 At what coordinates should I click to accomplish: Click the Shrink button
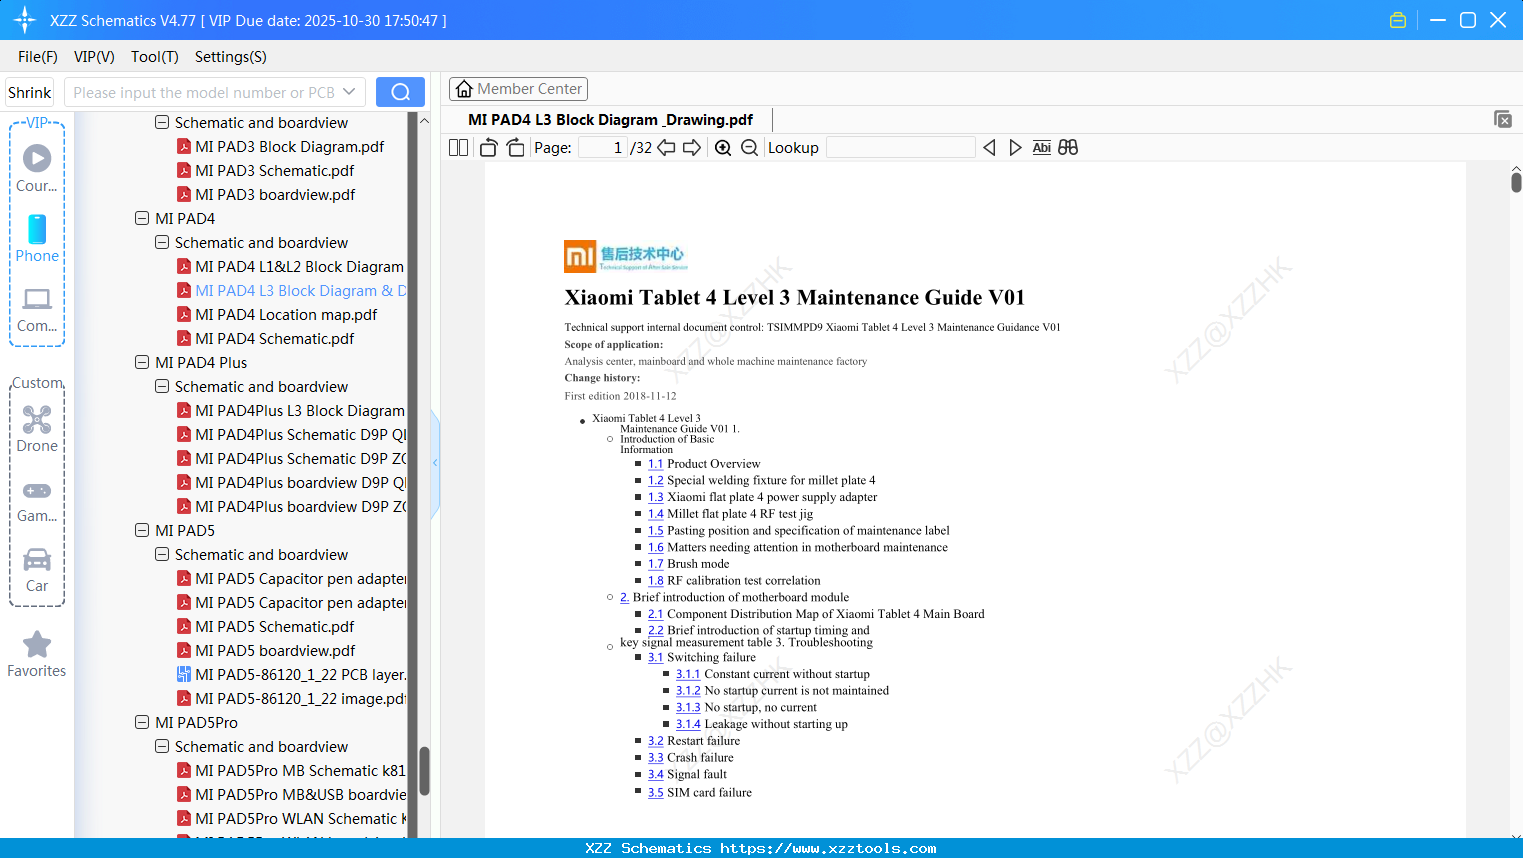click(x=29, y=92)
